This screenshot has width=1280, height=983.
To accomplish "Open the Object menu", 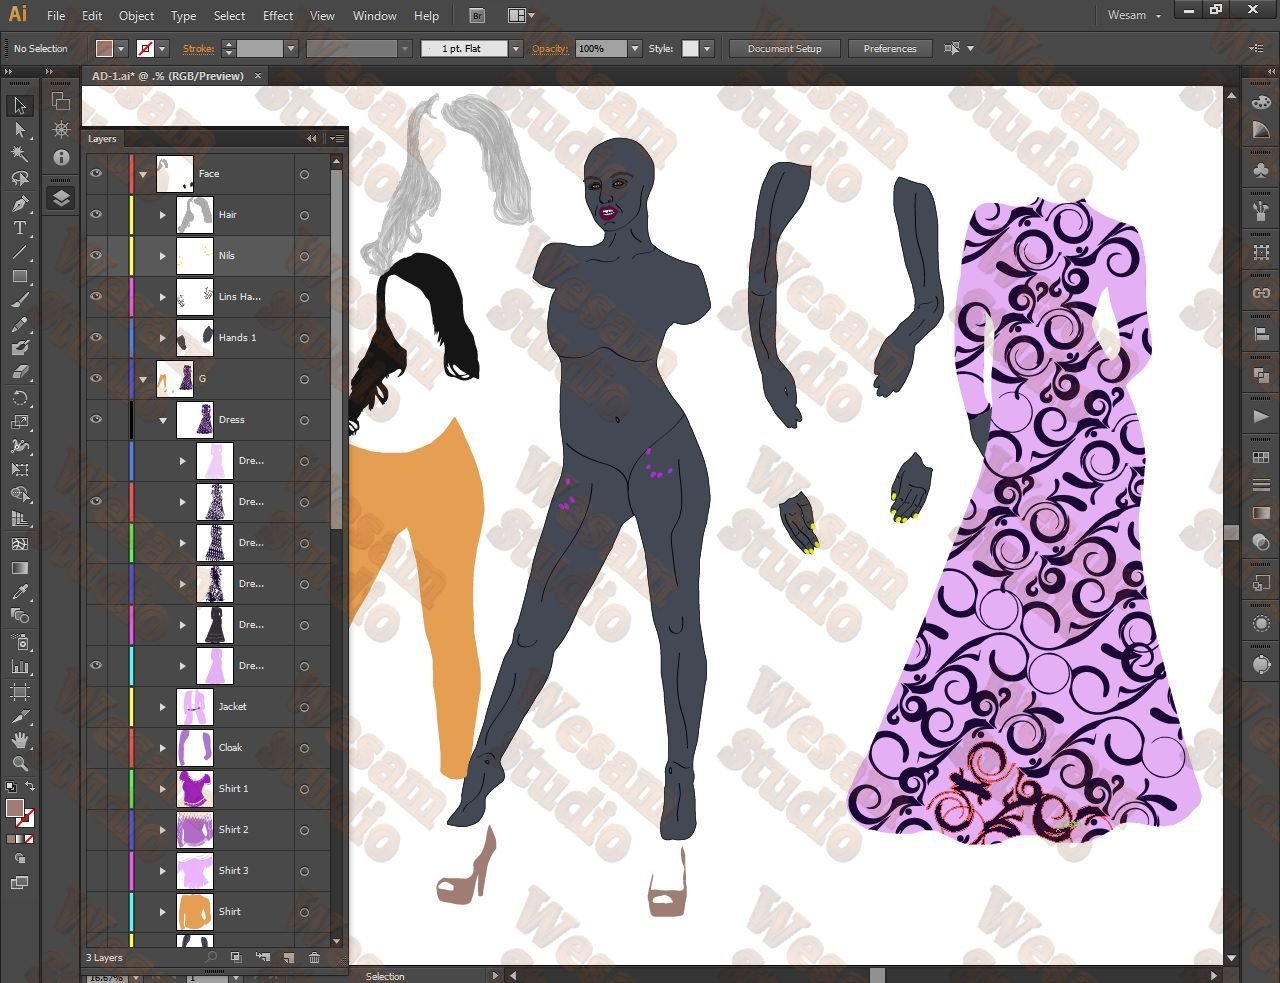I will tap(136, 16).
